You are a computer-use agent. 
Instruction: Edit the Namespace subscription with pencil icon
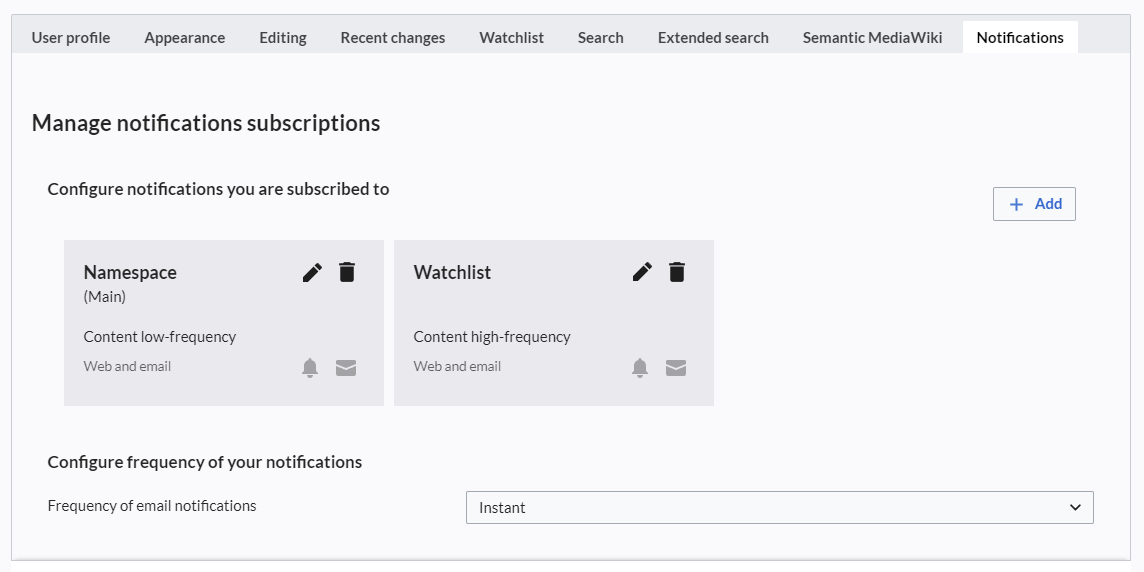(x=312, y=273)
